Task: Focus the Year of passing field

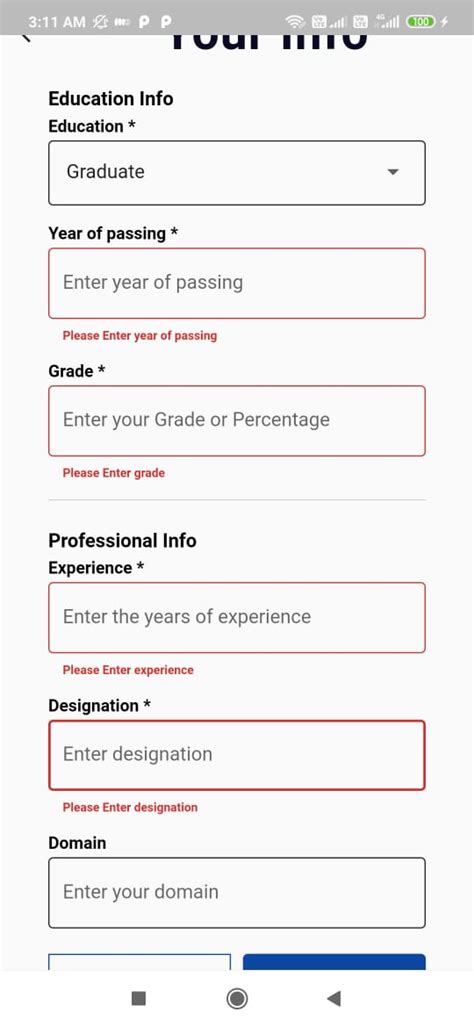Action: point(236,283)
